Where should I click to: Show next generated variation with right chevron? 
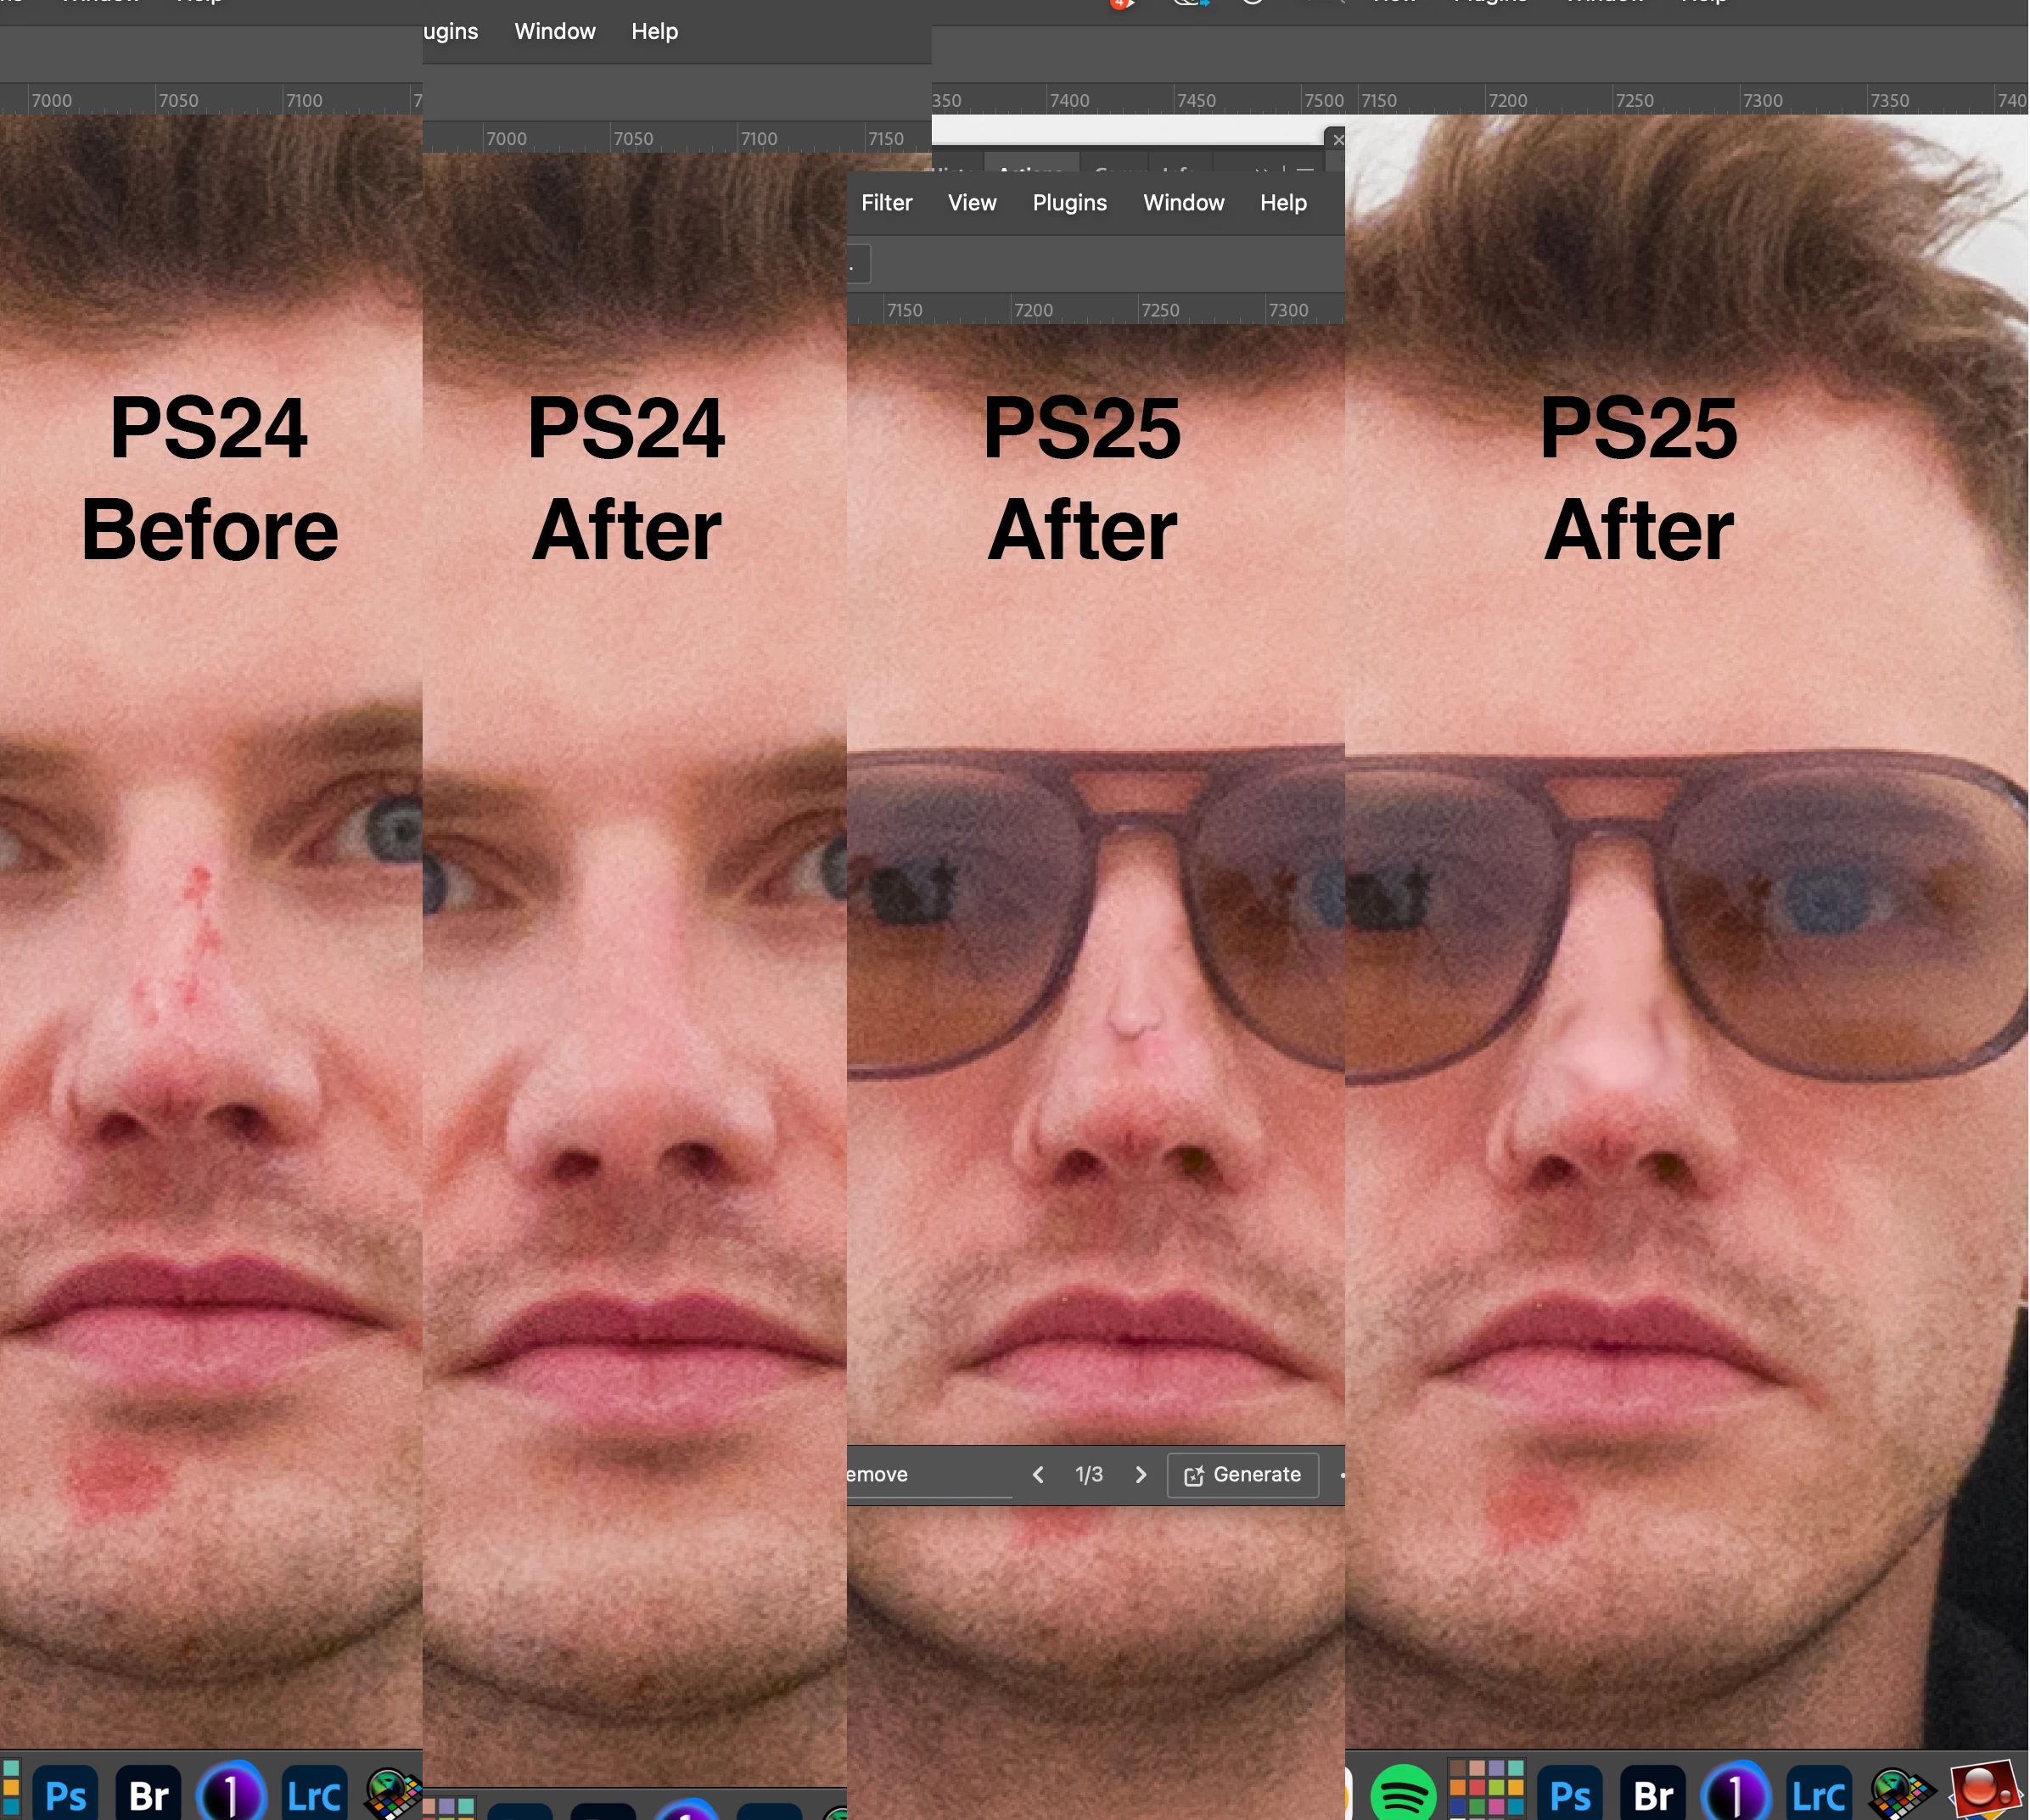tap(1140, 1475)
